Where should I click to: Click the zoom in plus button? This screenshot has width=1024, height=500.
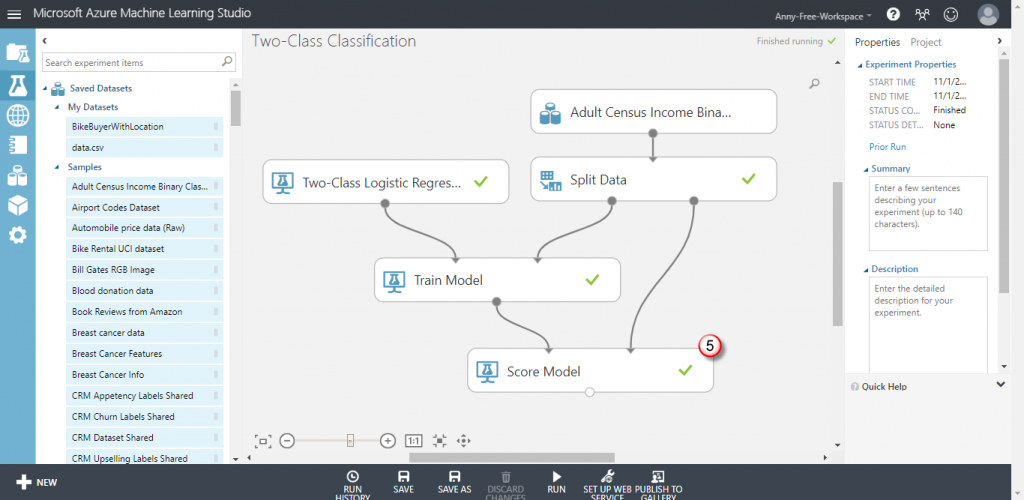click(388, 441)
